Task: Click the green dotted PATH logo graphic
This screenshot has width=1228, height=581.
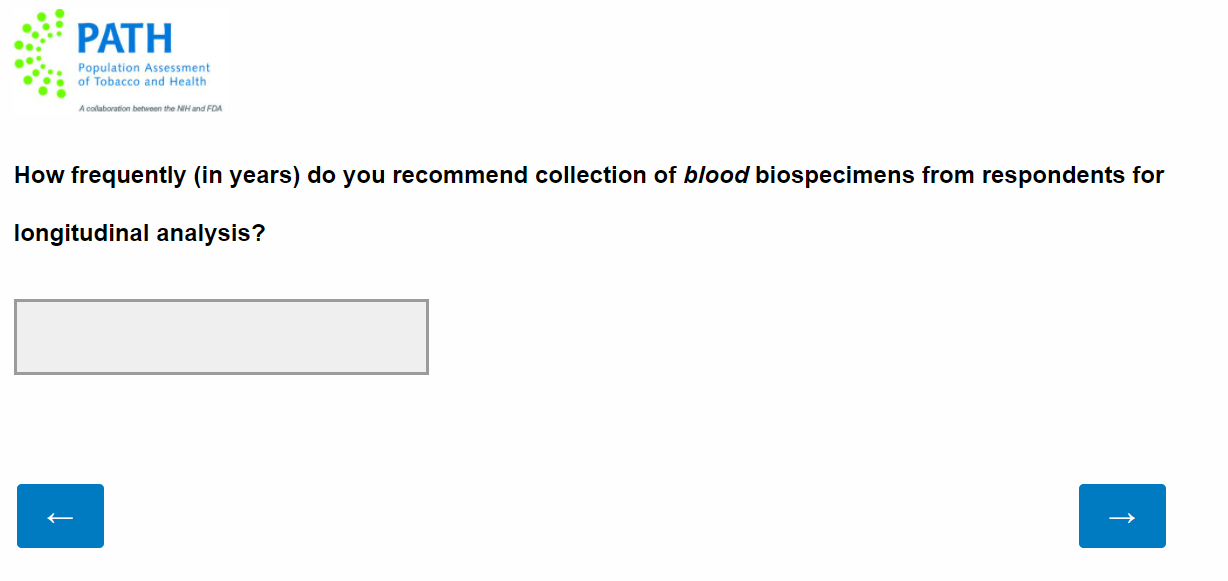Action: click(x=40, y=53)
